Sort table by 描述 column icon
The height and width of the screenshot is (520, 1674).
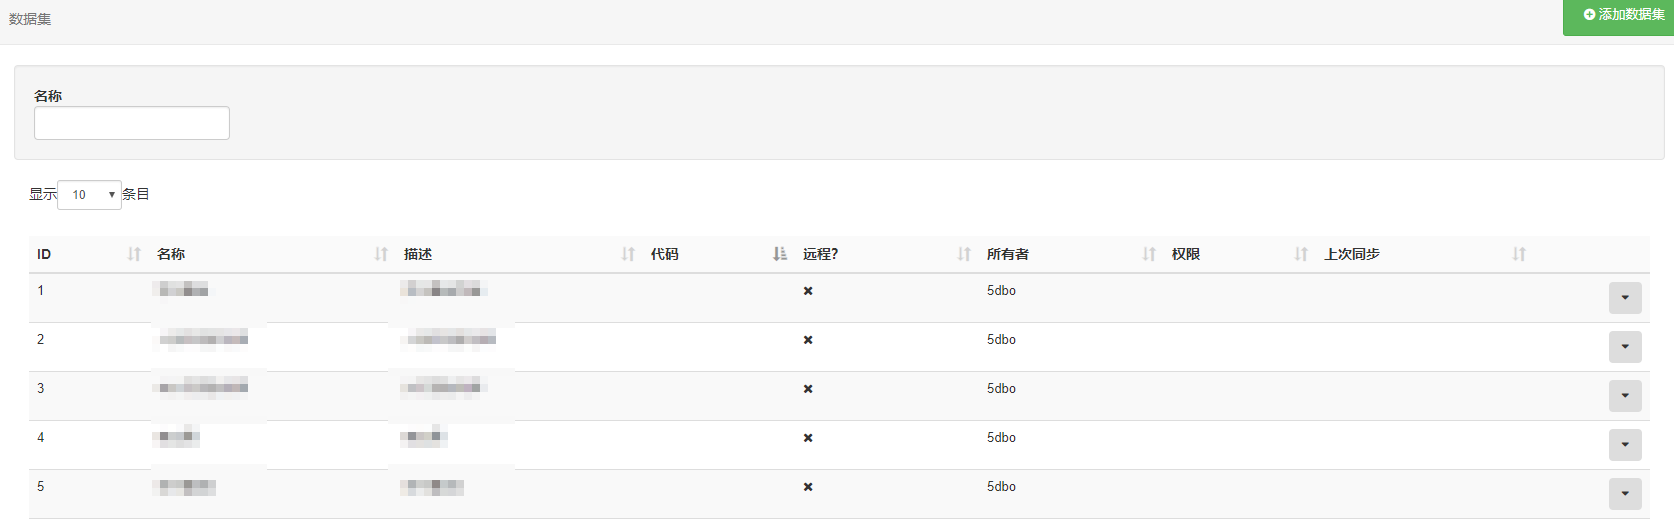click(628, 254)
